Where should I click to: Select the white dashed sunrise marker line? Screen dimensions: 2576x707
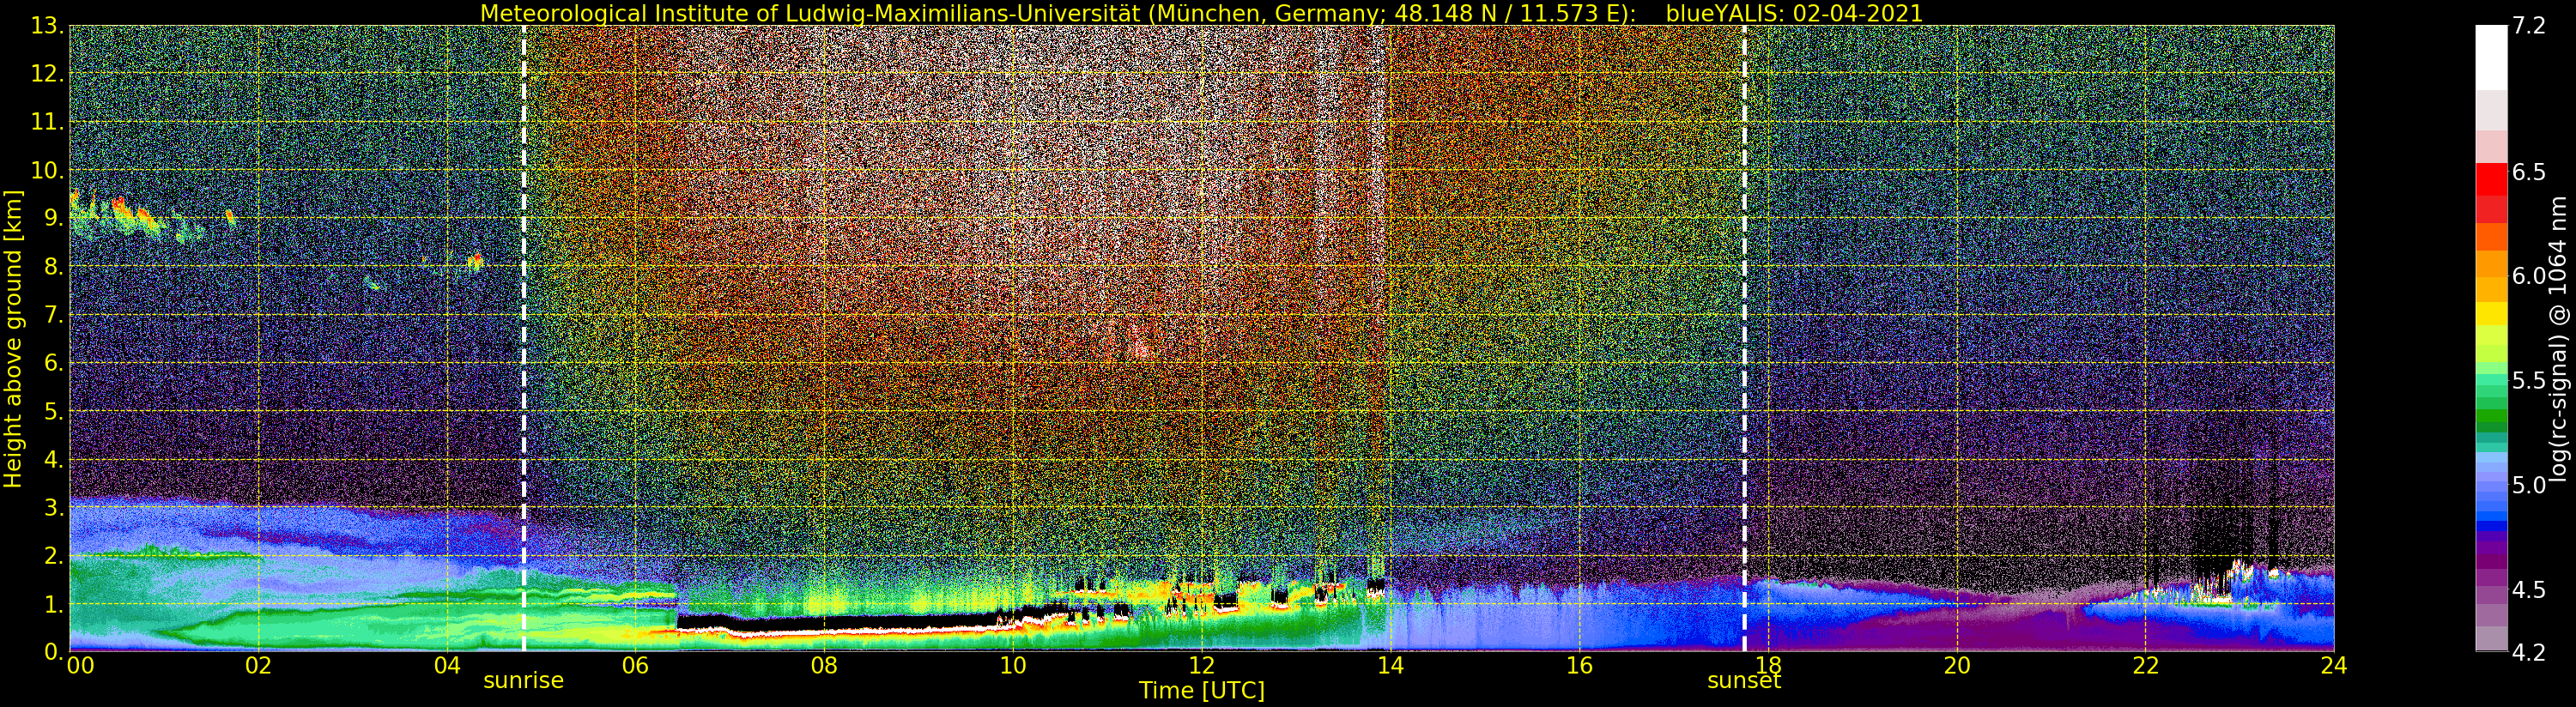click(x=524, y=338)
